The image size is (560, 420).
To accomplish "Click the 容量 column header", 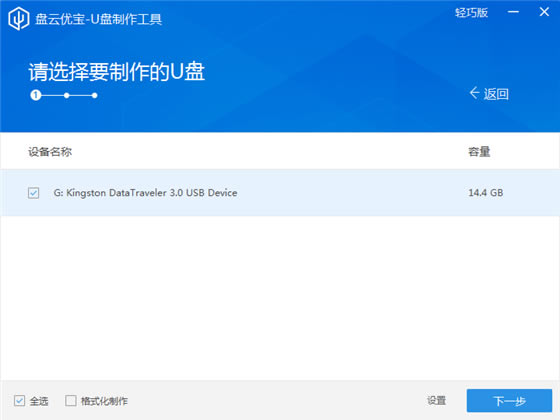I will [479, 152].
